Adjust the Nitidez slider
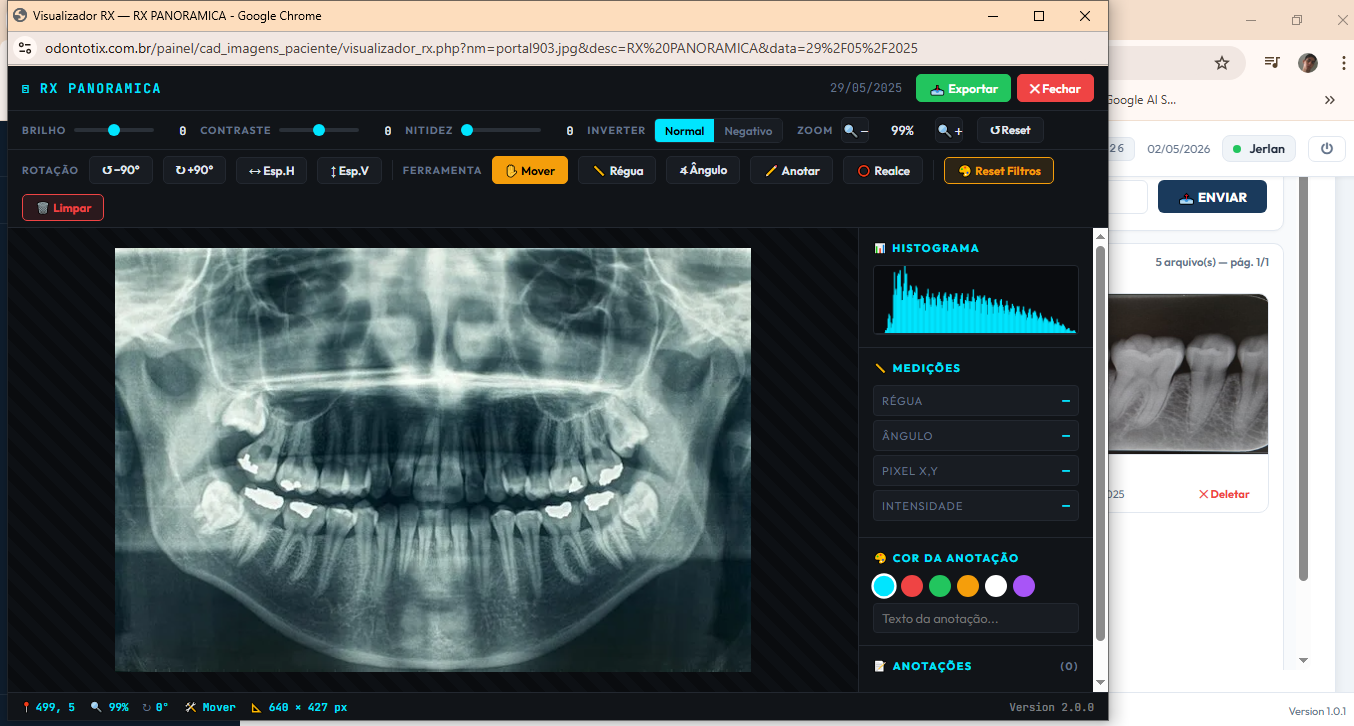 pos(500,130)
